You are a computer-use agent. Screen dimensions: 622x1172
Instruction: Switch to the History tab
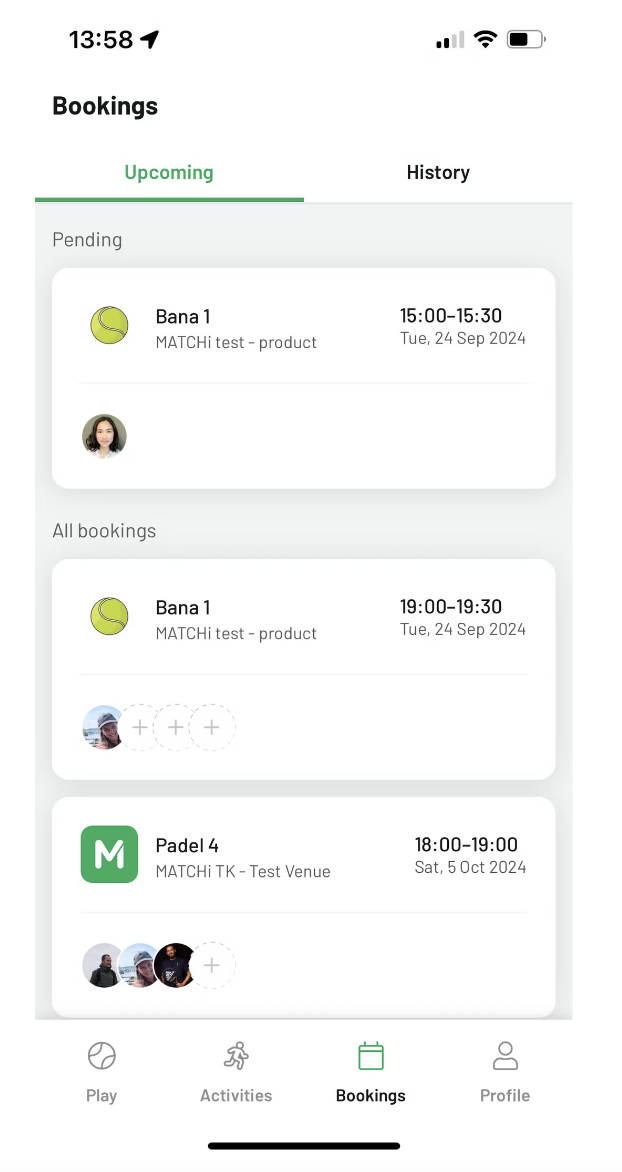click(x=438, y=173)
